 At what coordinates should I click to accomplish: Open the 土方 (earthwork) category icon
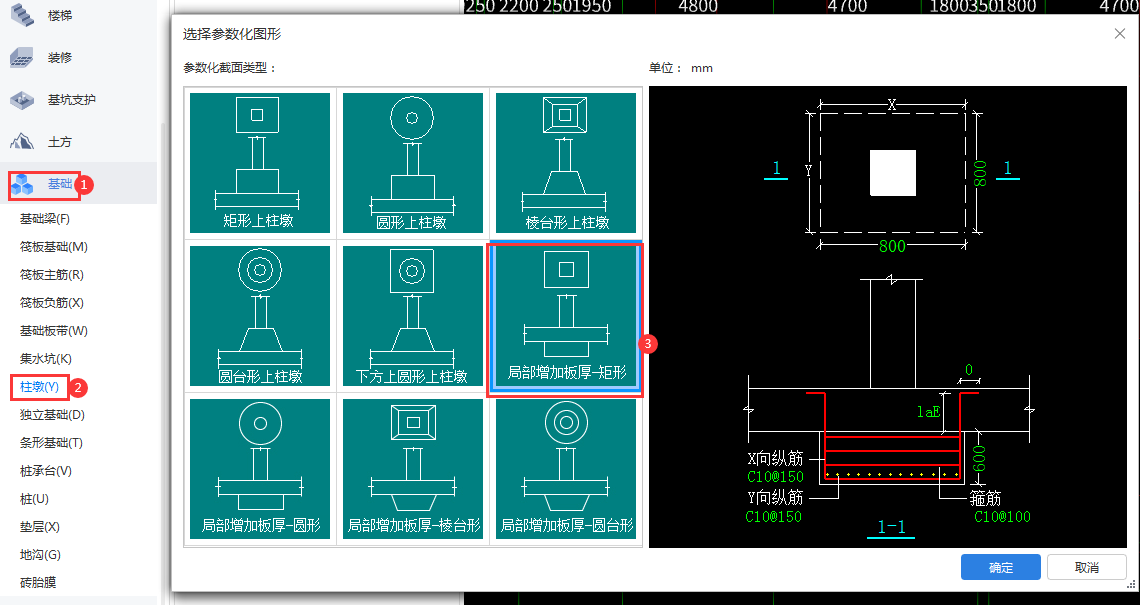point(22,141)
